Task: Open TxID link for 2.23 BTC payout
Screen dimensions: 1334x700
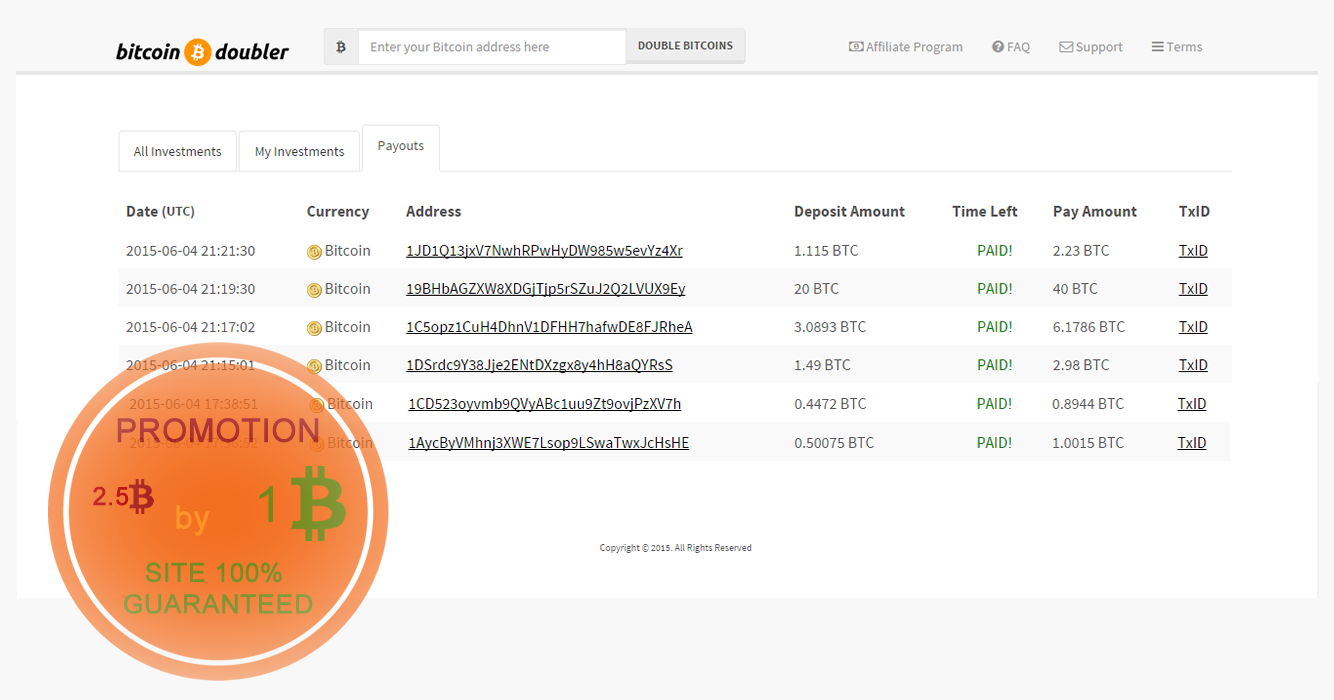Action: coord(1193,251)
